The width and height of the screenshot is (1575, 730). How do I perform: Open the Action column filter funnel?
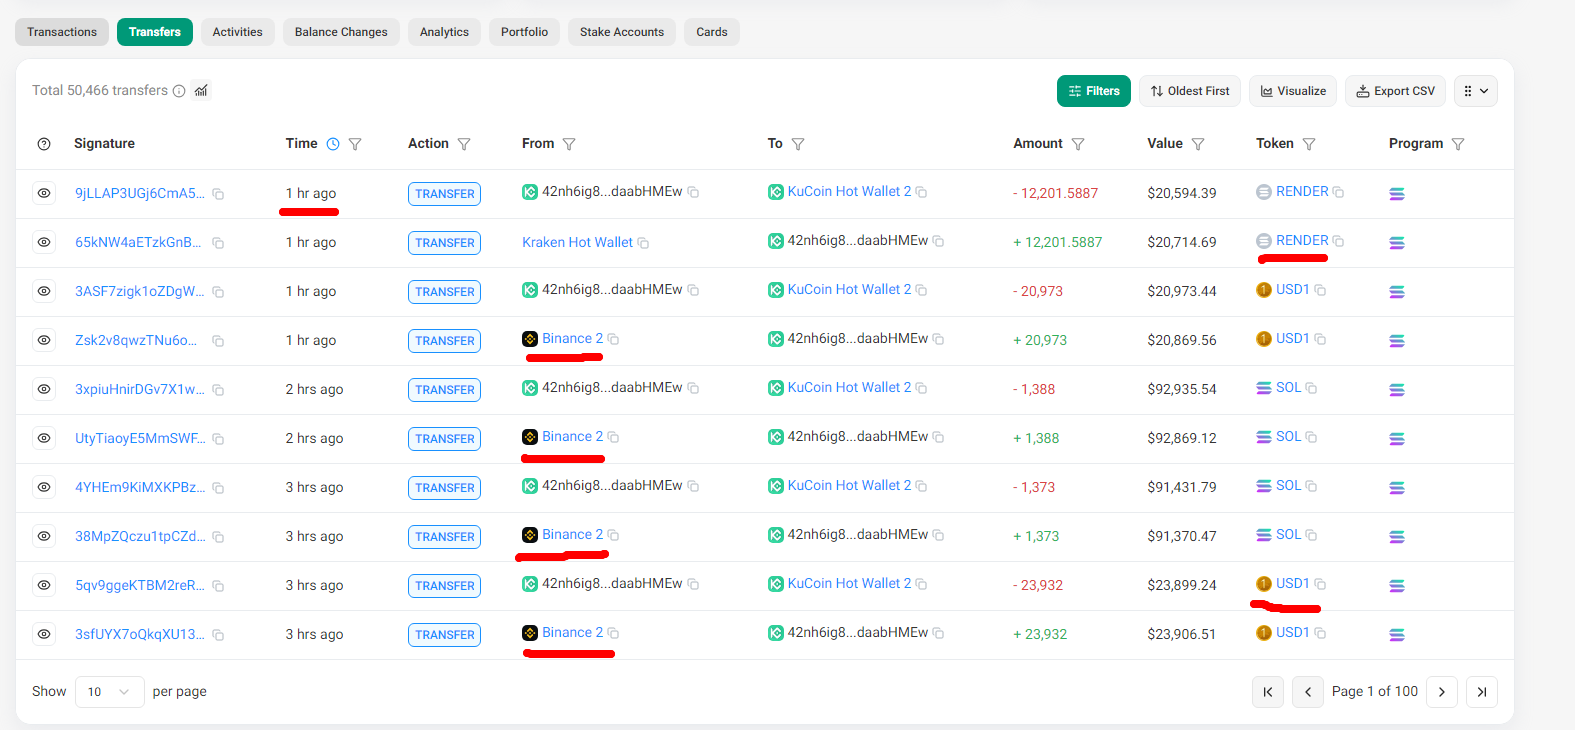[x=464, y=144]
